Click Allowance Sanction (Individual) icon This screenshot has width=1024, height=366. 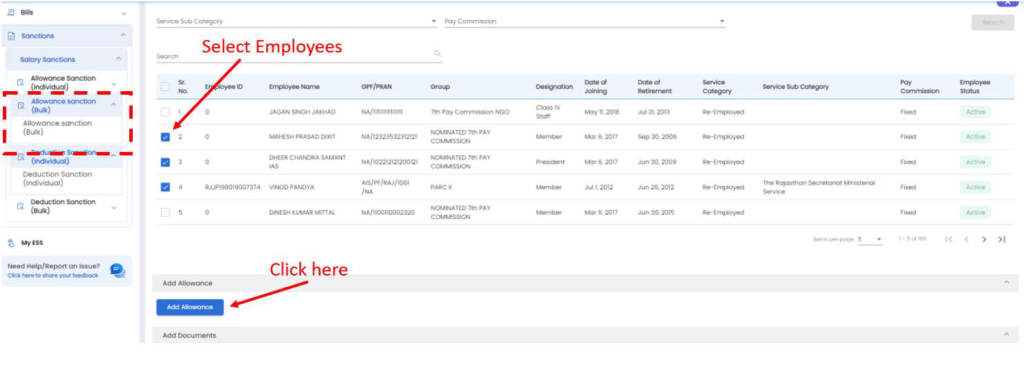pos(20,83)
